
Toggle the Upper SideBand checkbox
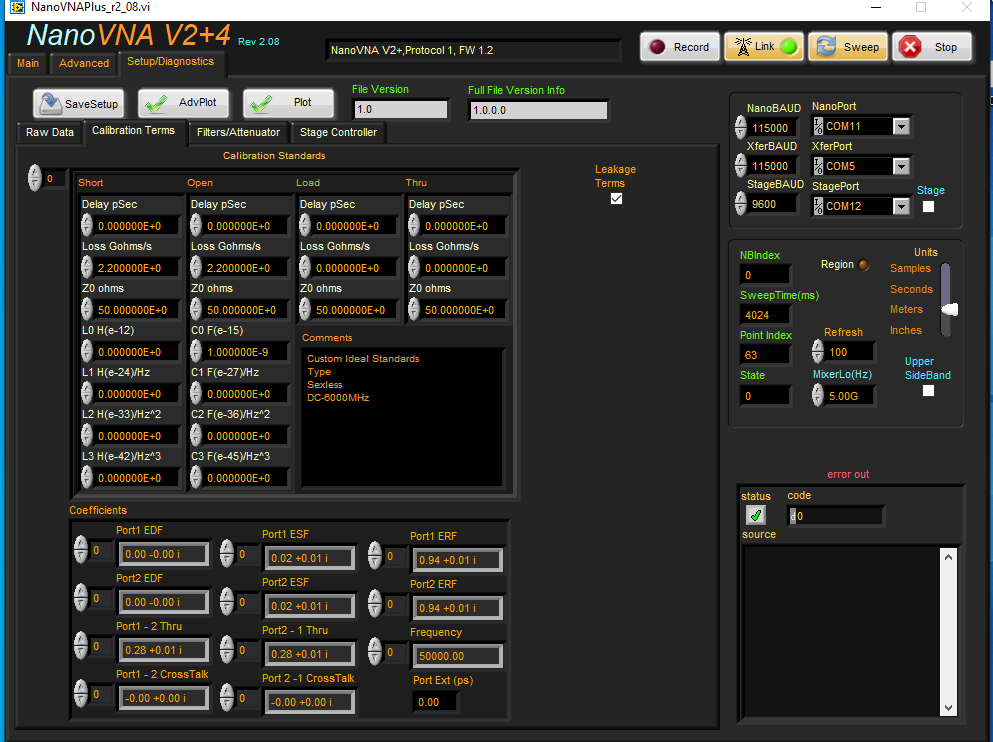[x=928, y=391]
